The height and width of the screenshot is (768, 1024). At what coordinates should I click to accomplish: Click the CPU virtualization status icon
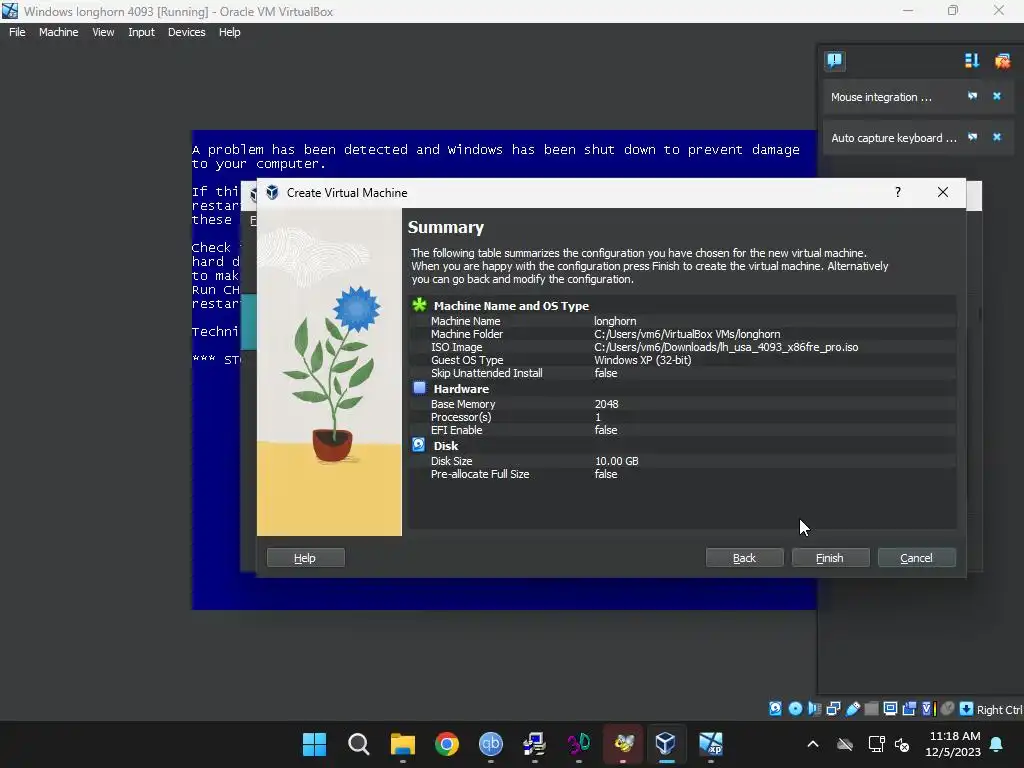point(928,709)
